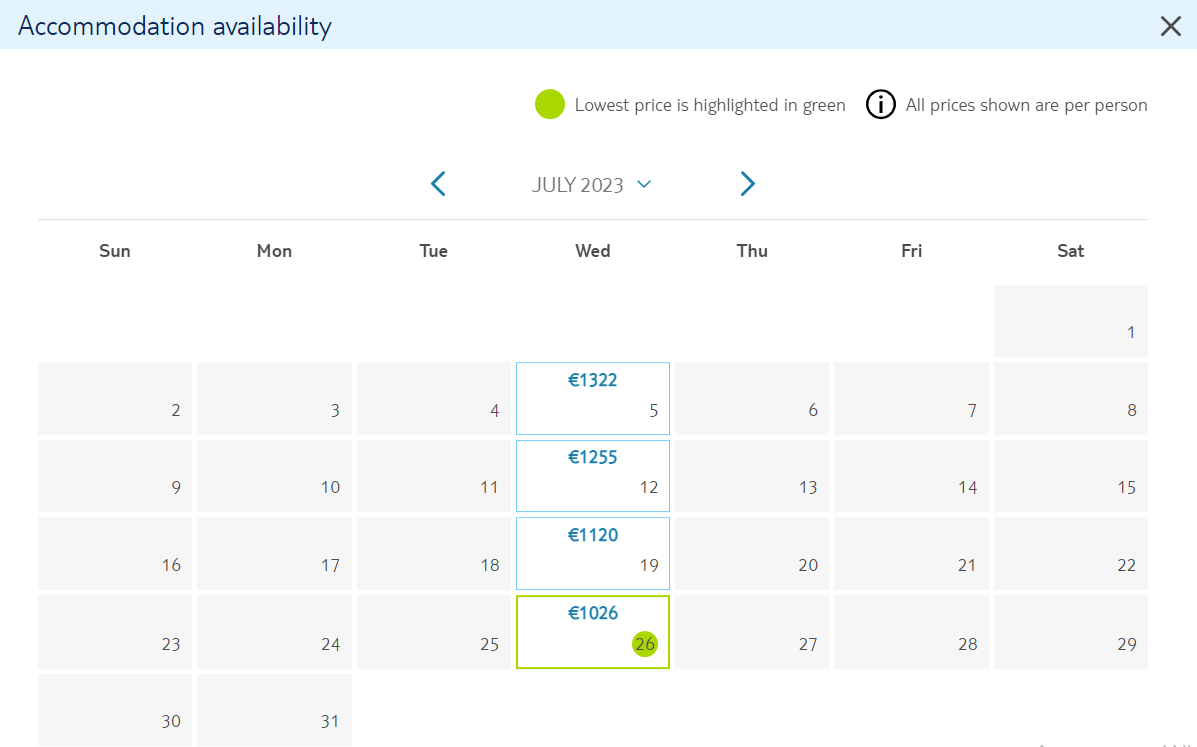Click the unavailable July 20 cell

(752, 554)
